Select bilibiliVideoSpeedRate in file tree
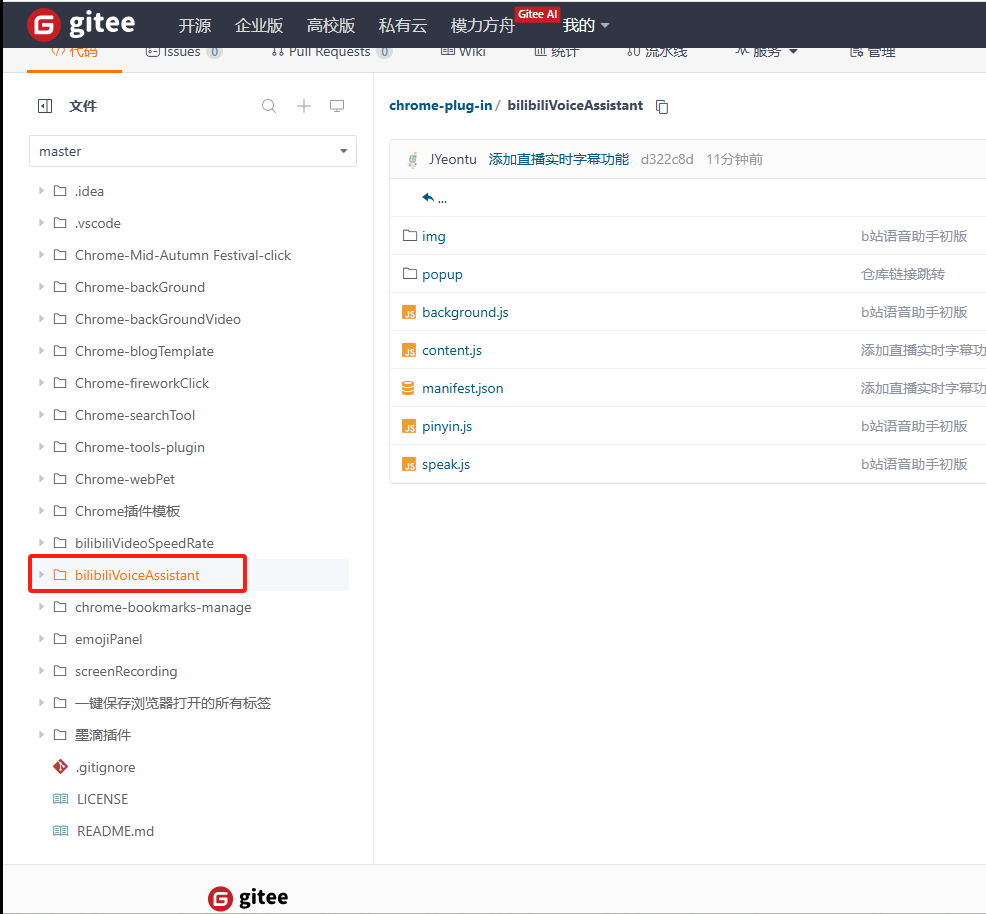 144,543
